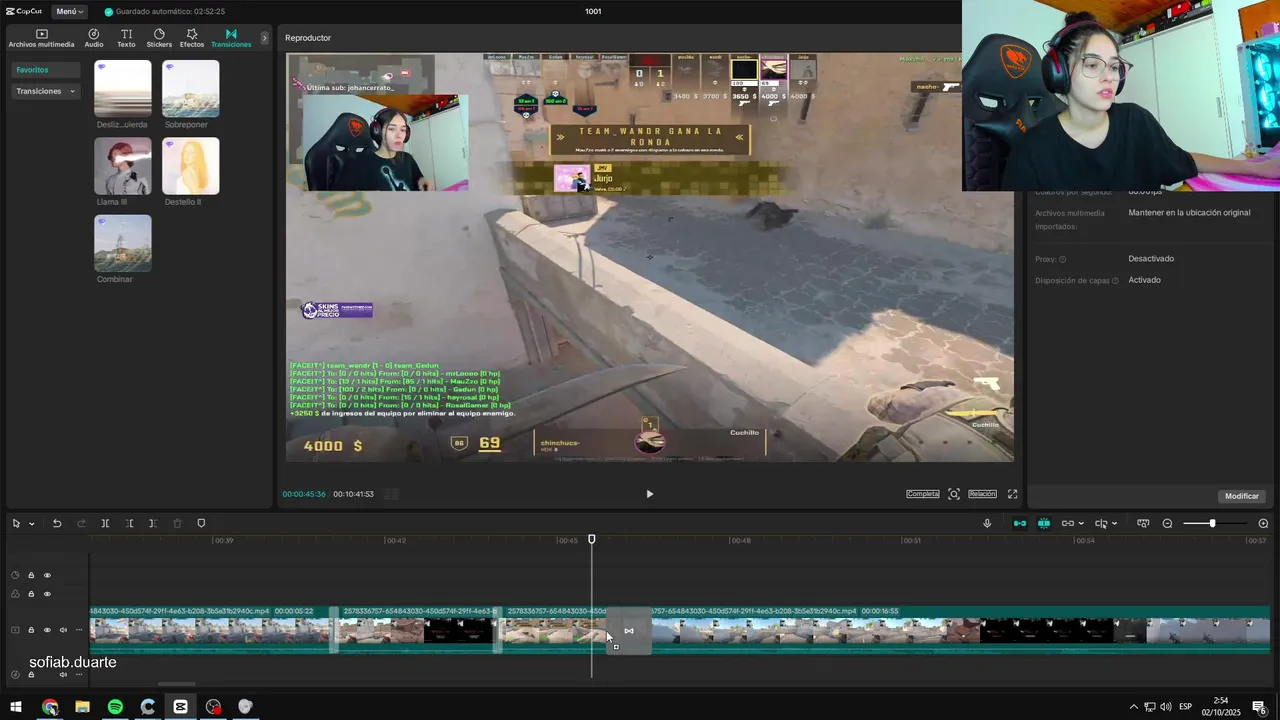Mute the bottom audio track
The width and height of the screenshot is (1280, 720).
(63, 674)
